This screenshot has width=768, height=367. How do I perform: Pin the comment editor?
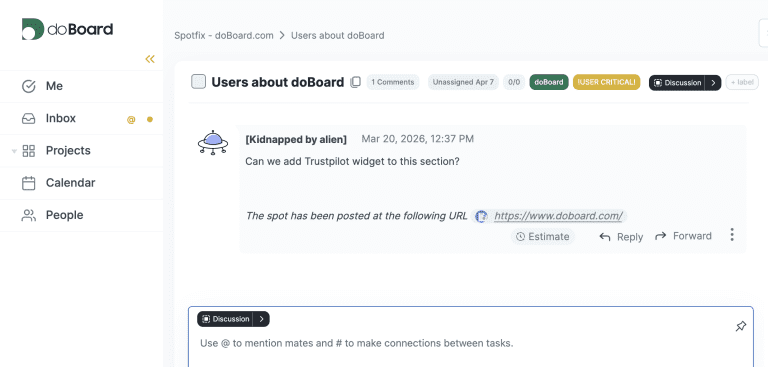point(741,326)
